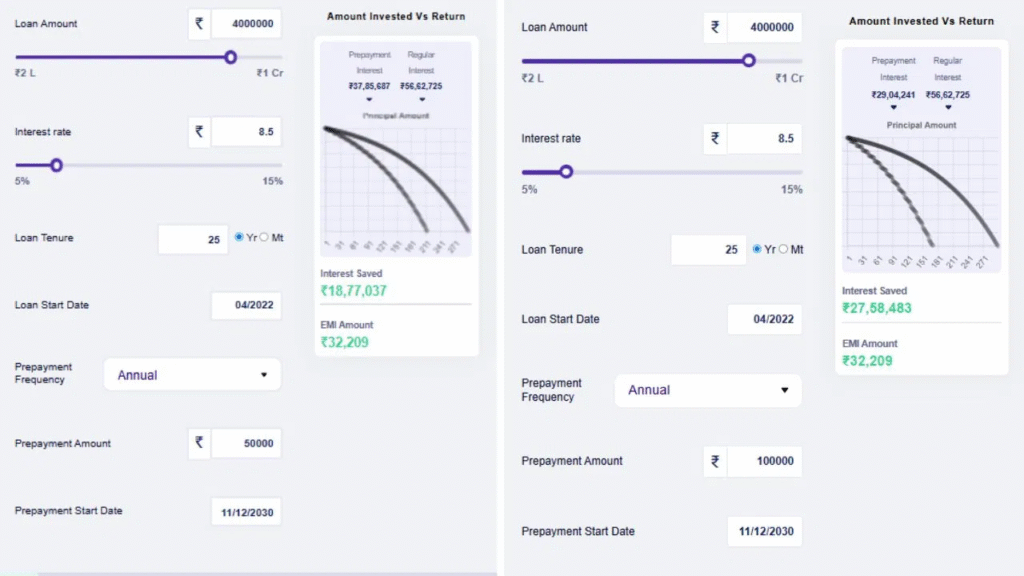
Task: Click the arrow marker under ₹37,85,687 prepayment interest
Action: [369, 100]
